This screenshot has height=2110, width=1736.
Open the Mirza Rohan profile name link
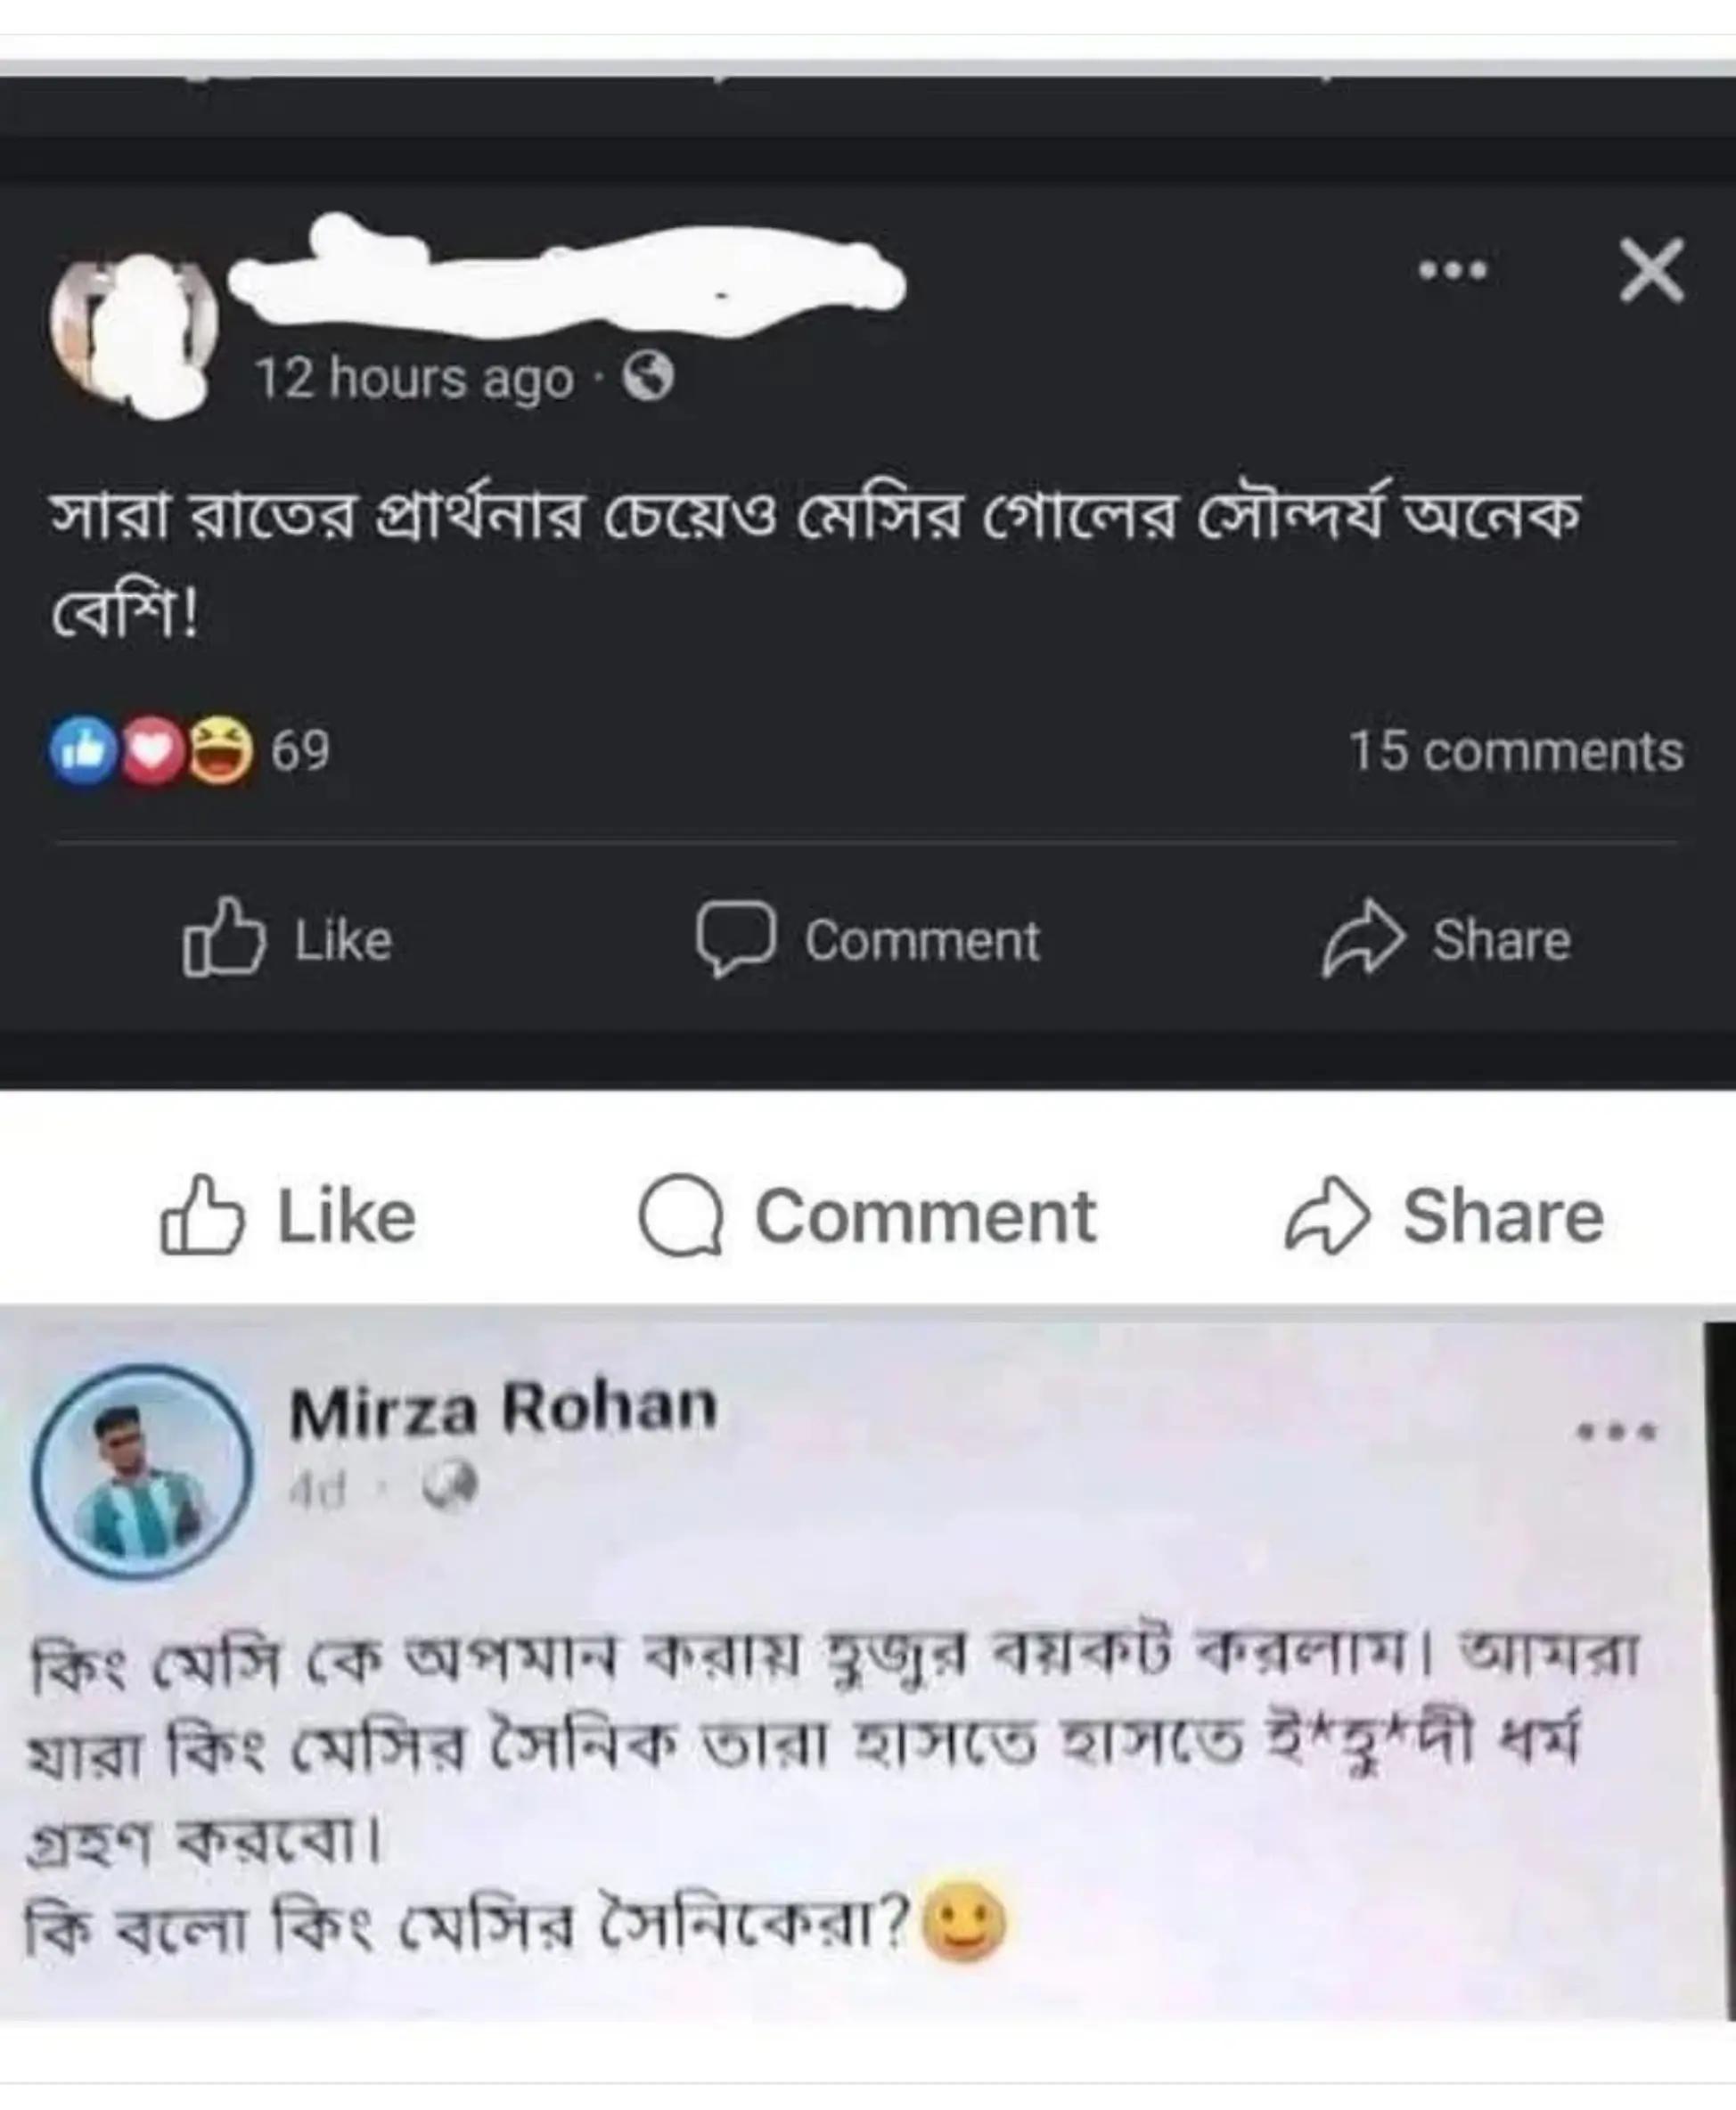[503, 1409]
